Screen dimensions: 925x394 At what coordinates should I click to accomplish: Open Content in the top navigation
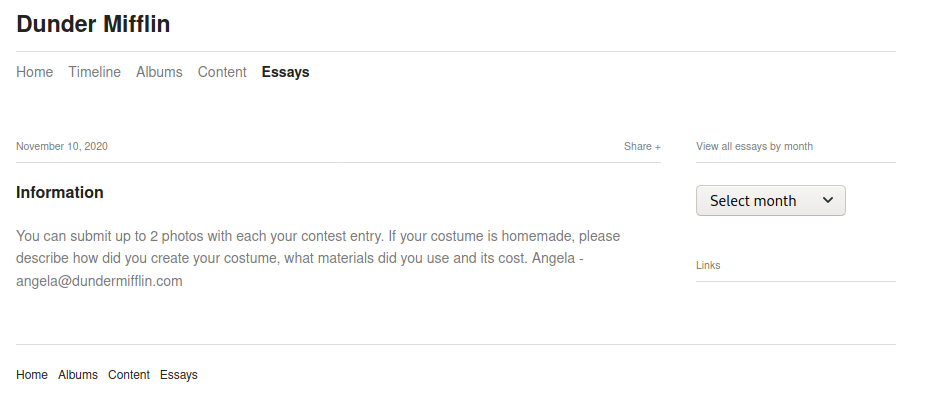click(222, 72)
